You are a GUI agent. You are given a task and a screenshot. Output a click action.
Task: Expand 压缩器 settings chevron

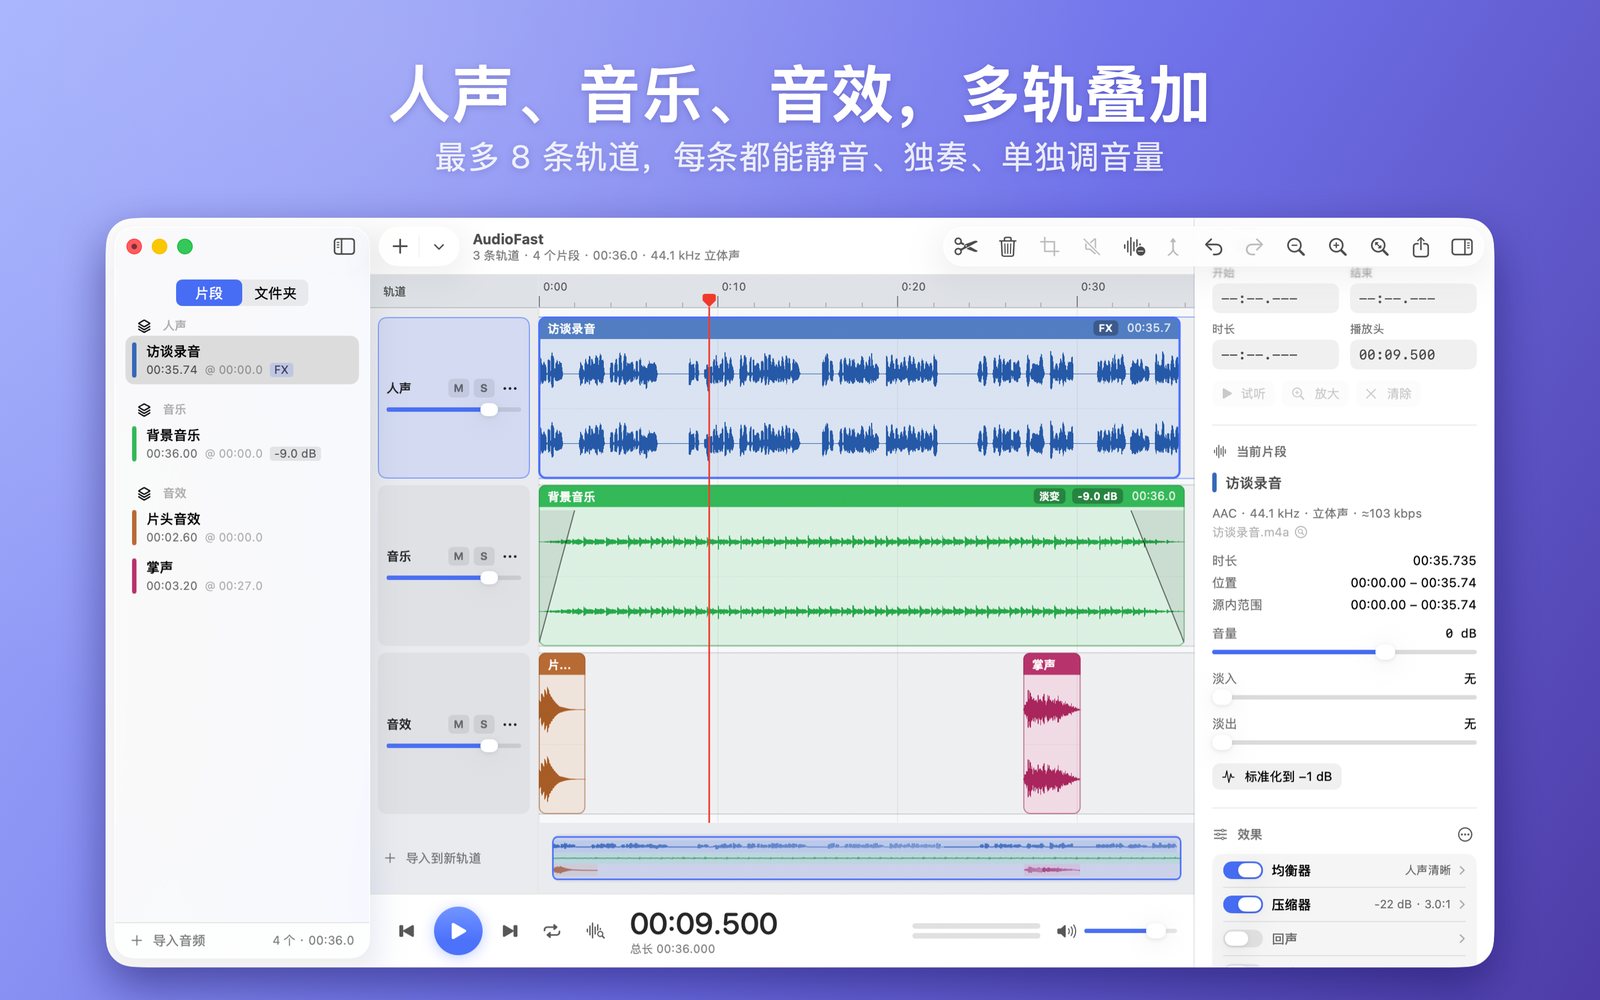click(1462, 904)
